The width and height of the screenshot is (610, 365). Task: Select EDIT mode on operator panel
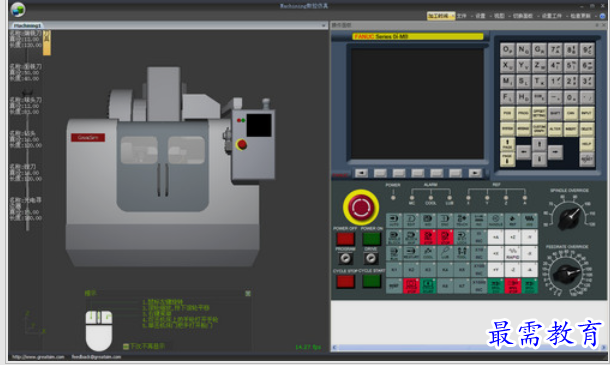(x=411, y=221)
